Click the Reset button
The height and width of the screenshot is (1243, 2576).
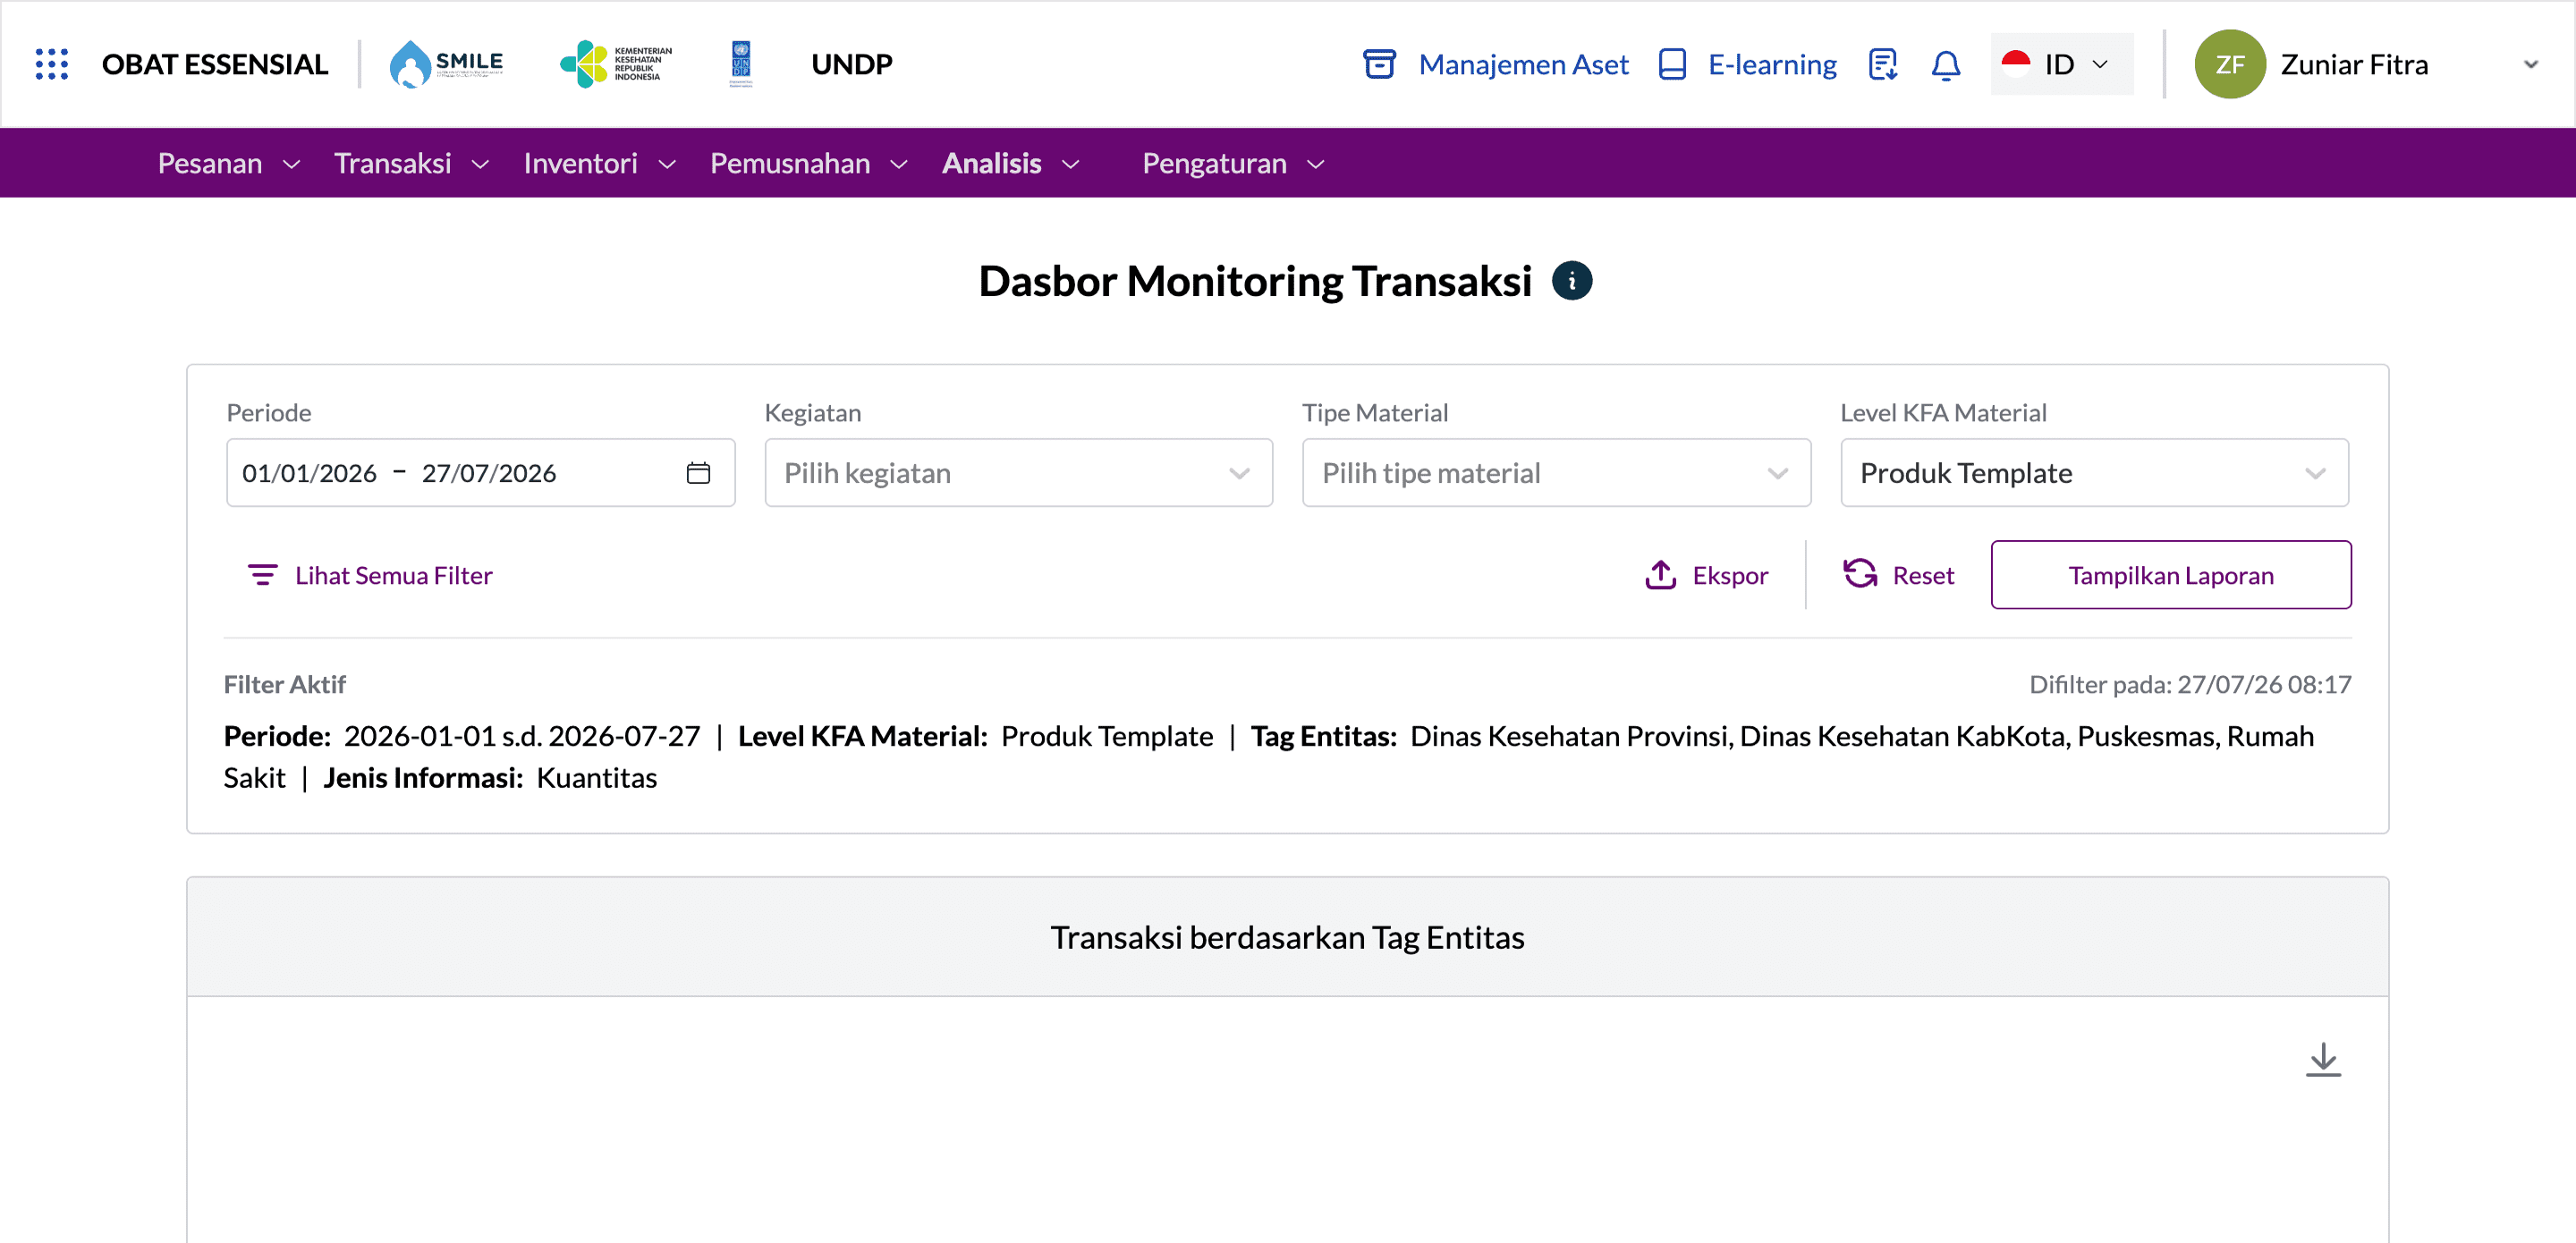click(1898, 575)
